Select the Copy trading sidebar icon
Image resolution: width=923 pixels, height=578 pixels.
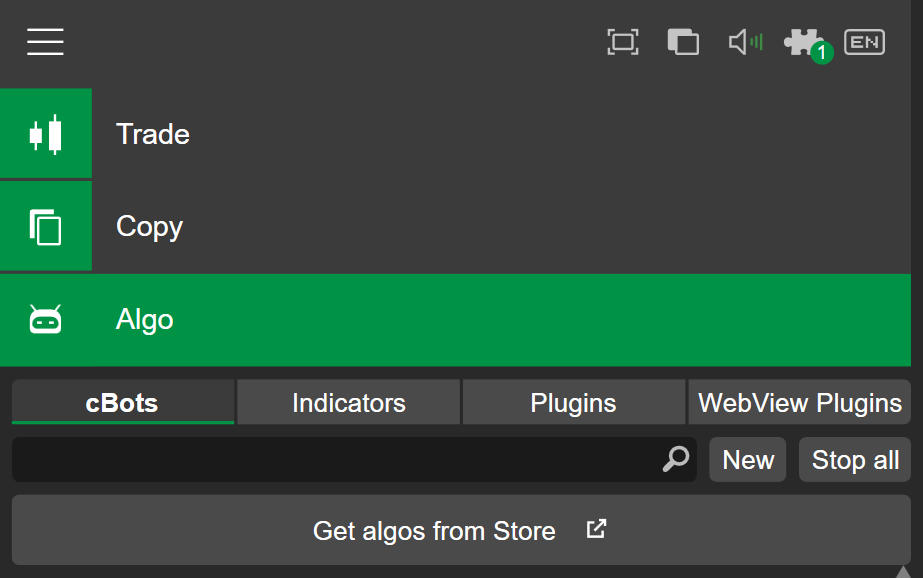(x=45, y=226)
